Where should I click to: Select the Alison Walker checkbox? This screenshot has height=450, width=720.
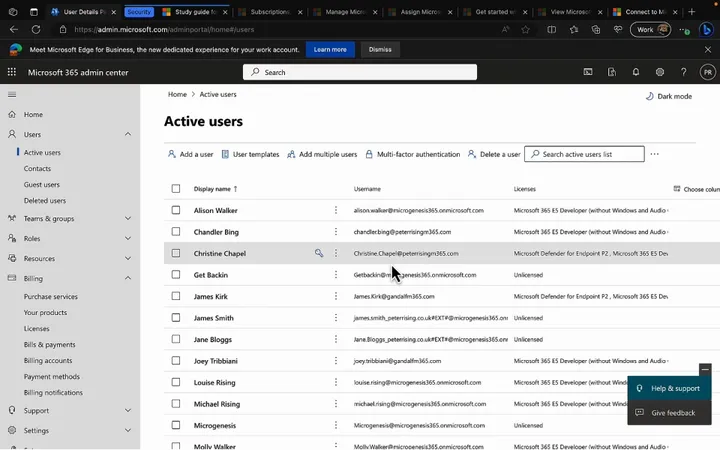tap(176, 210)
